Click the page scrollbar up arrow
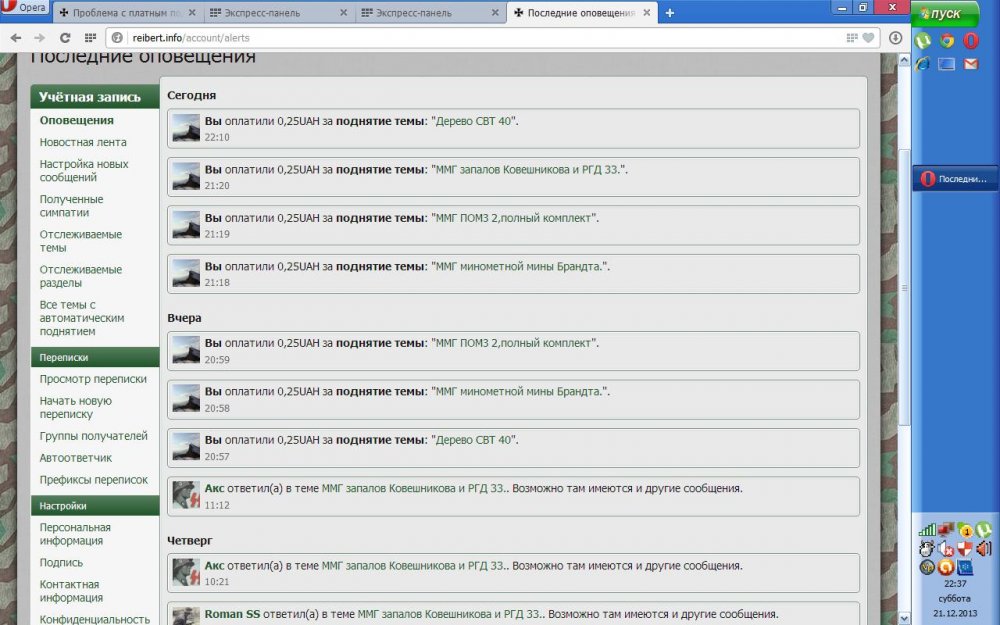 coord(904,60)
